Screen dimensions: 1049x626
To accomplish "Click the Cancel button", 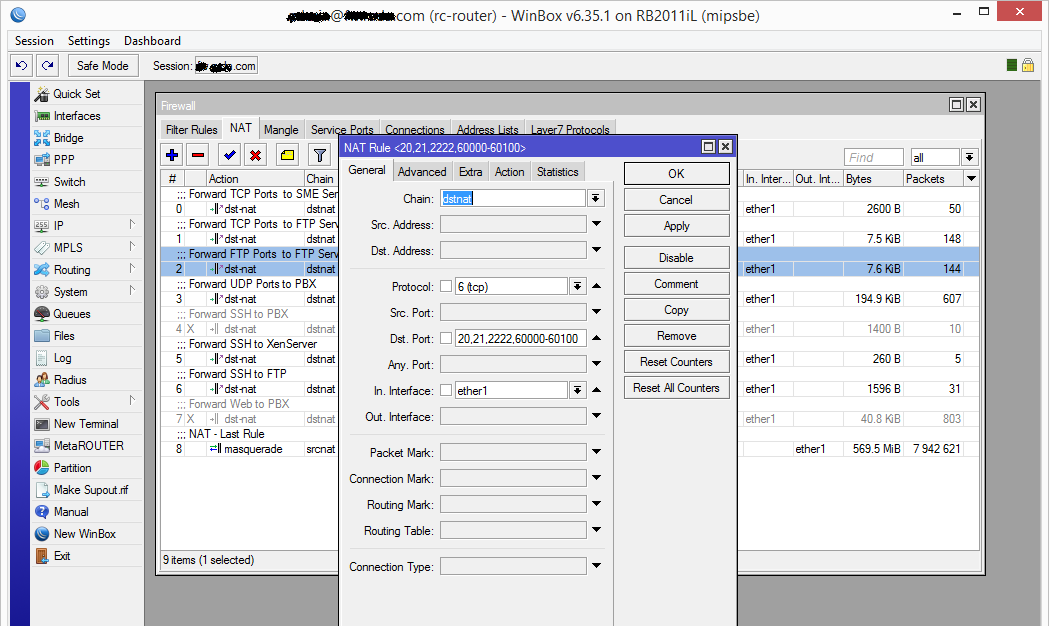I will click(676, 200).
